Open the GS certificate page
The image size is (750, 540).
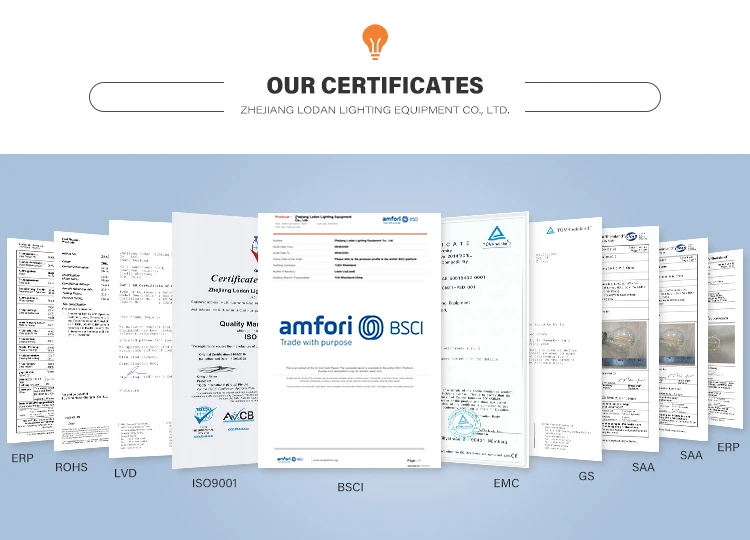(565, 340)
